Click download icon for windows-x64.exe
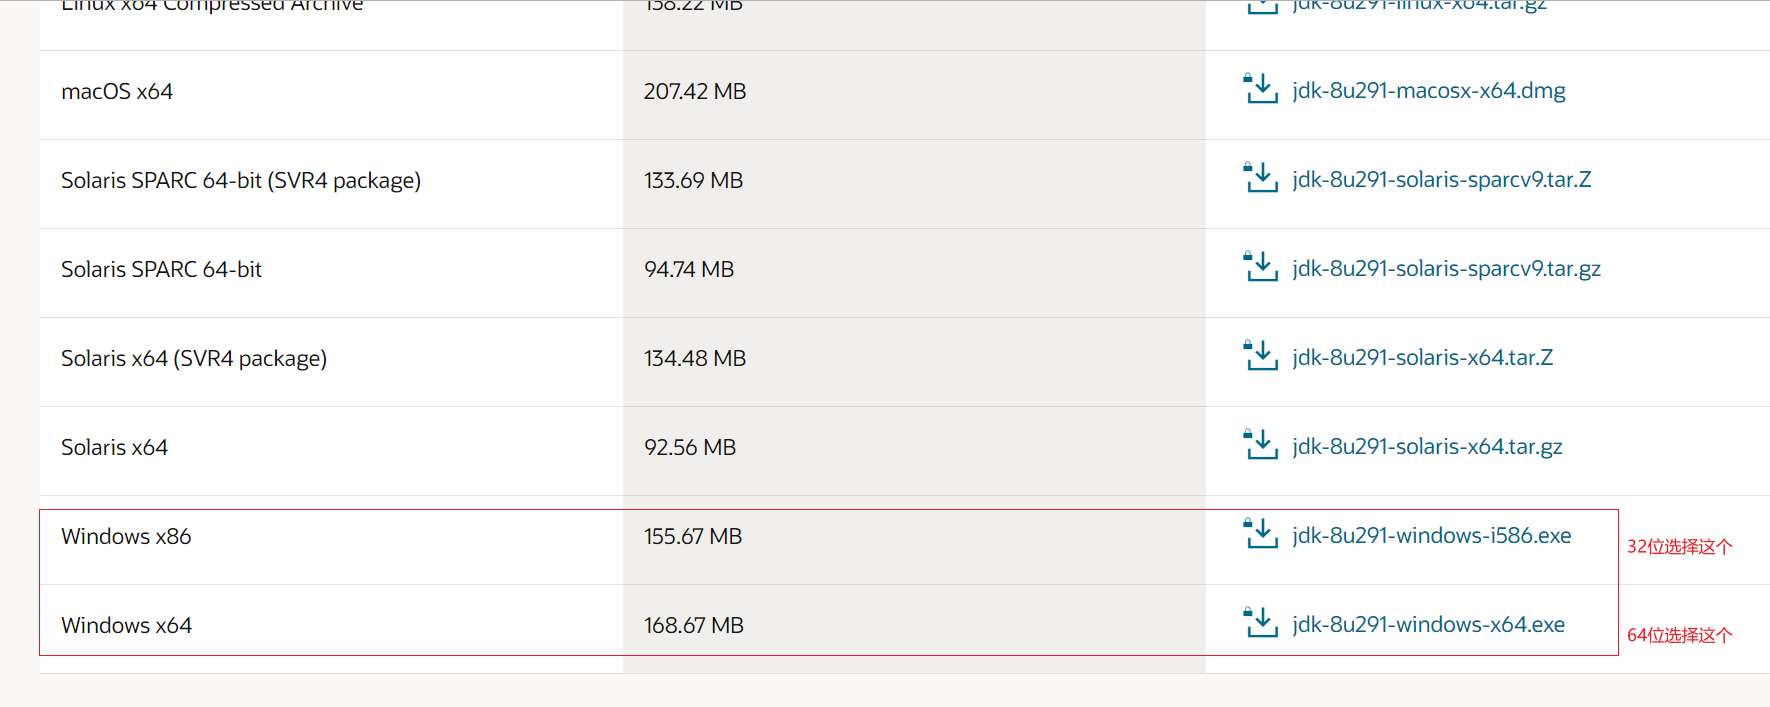This screenshot has height=707, width=1770. click(1260, 623)
